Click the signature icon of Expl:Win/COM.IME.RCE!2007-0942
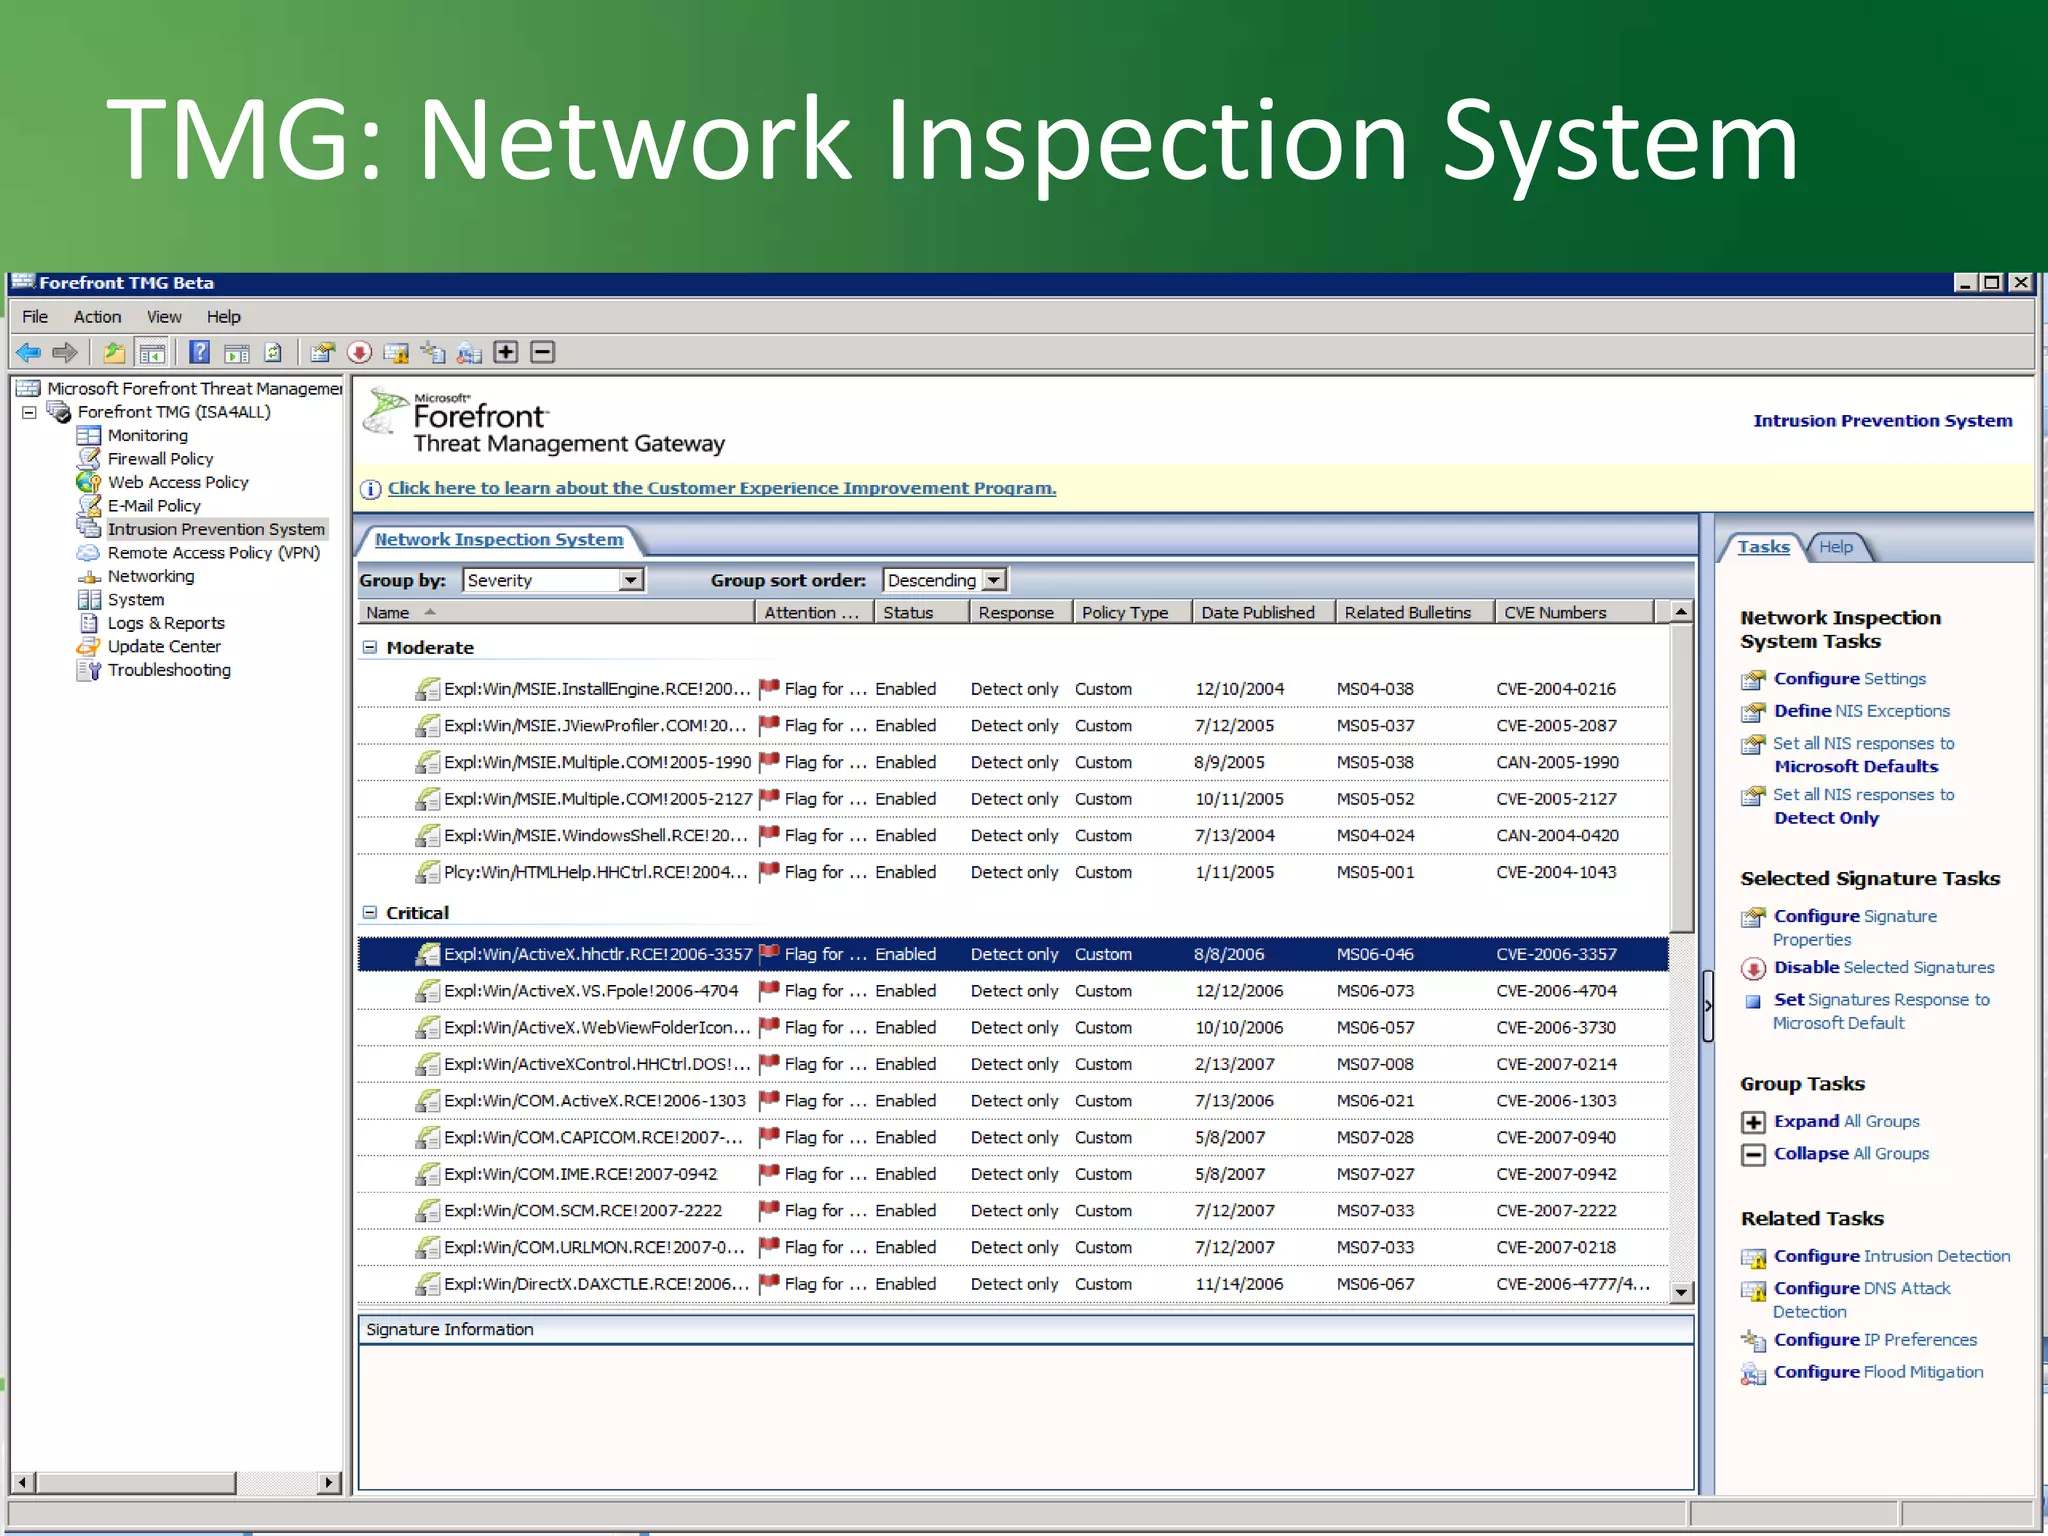2048x1536 pixels. 427,1174
